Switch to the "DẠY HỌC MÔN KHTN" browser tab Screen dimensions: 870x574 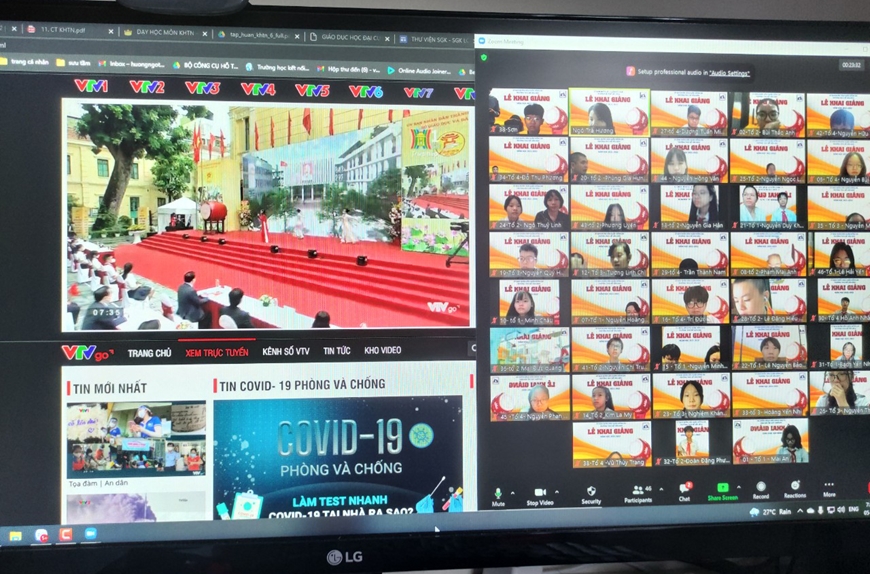(165, 33)
